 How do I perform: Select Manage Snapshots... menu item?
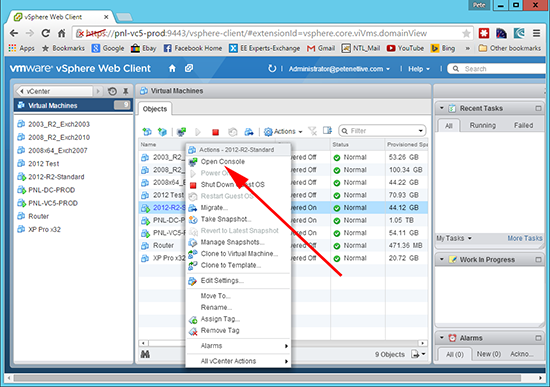(238, 242)
